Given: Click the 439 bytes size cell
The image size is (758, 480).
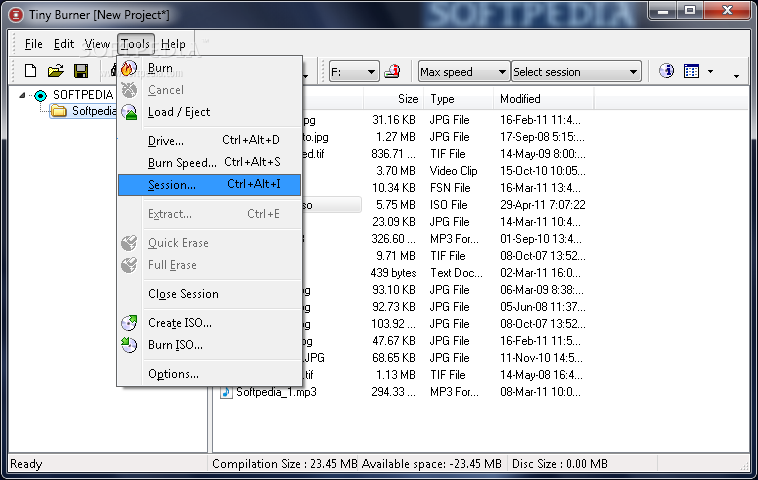Looking at the screenshot, I should click(x=393, y=273).
